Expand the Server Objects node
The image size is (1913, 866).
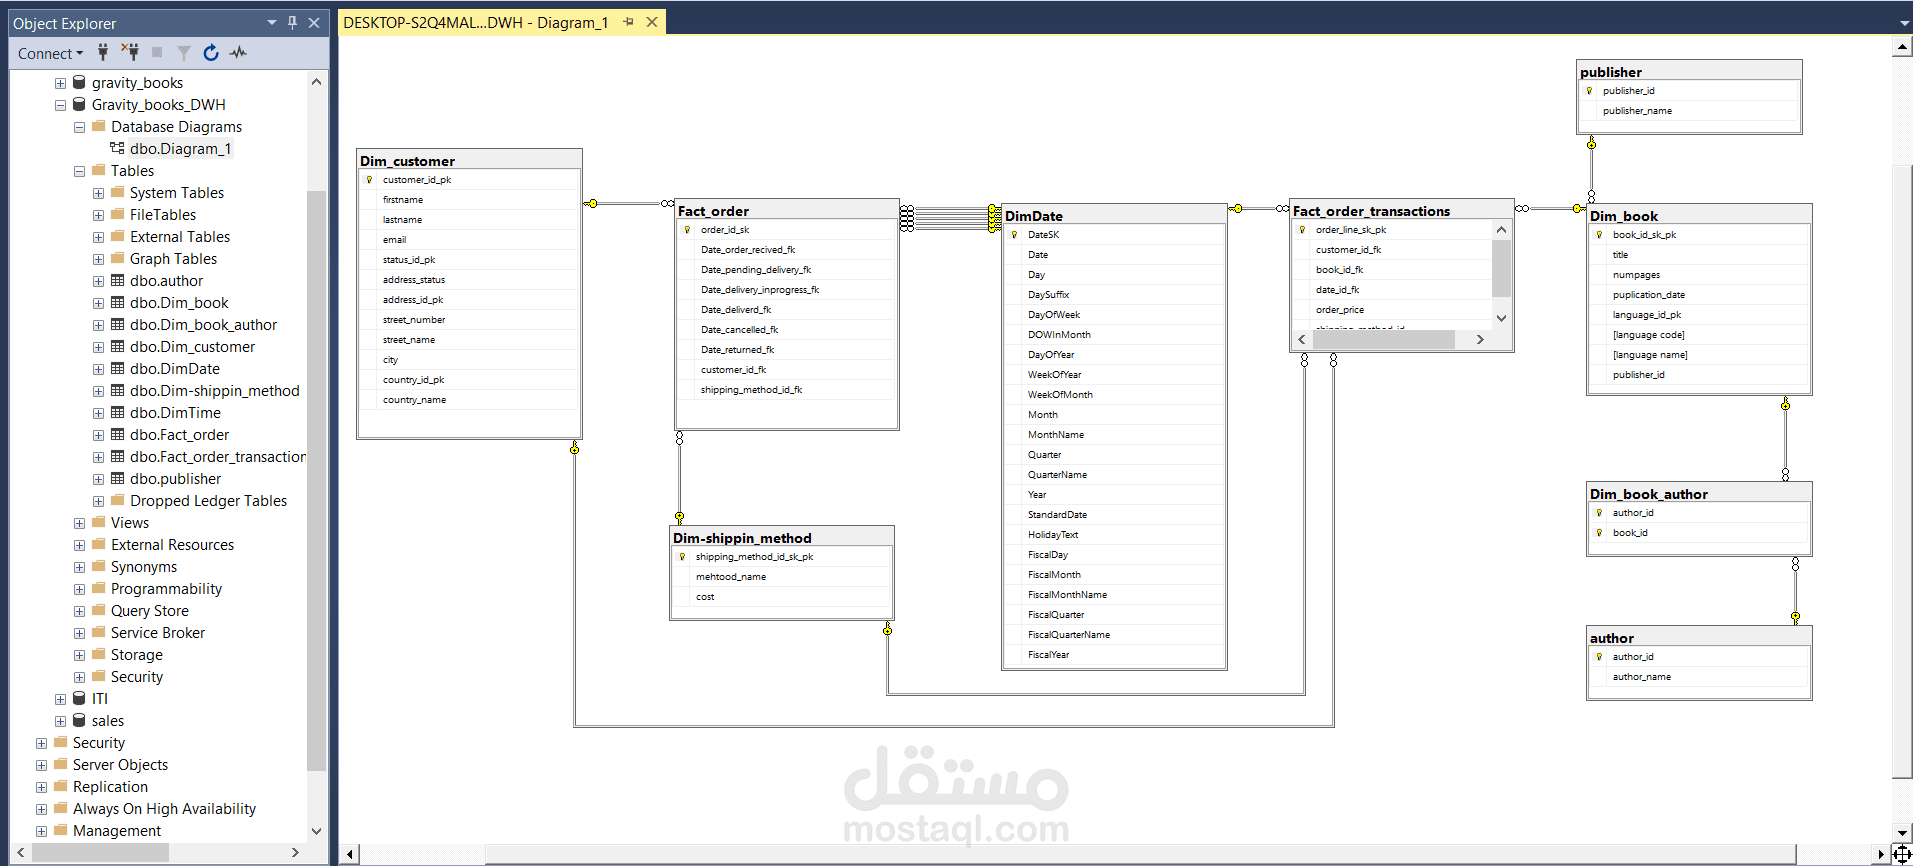pyautogui.click(x=41, y=765)
